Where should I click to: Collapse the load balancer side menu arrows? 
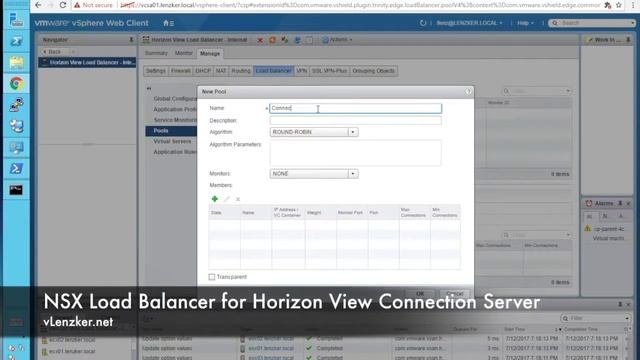(149, 88)
